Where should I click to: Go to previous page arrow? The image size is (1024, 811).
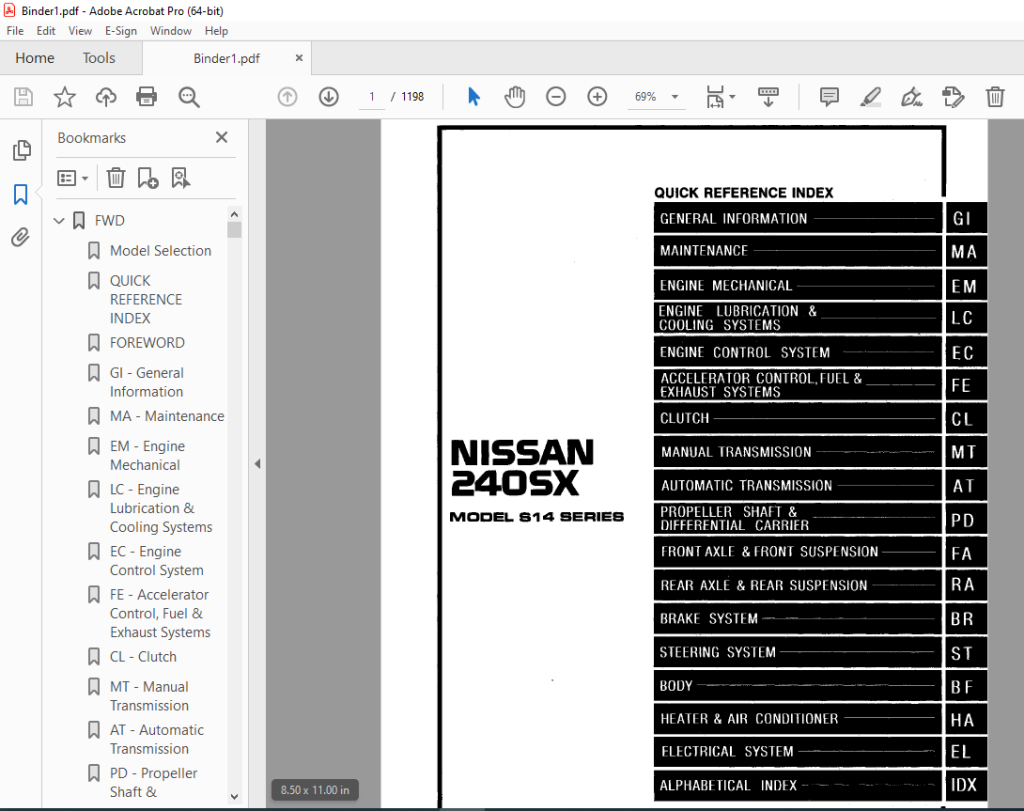287,97
